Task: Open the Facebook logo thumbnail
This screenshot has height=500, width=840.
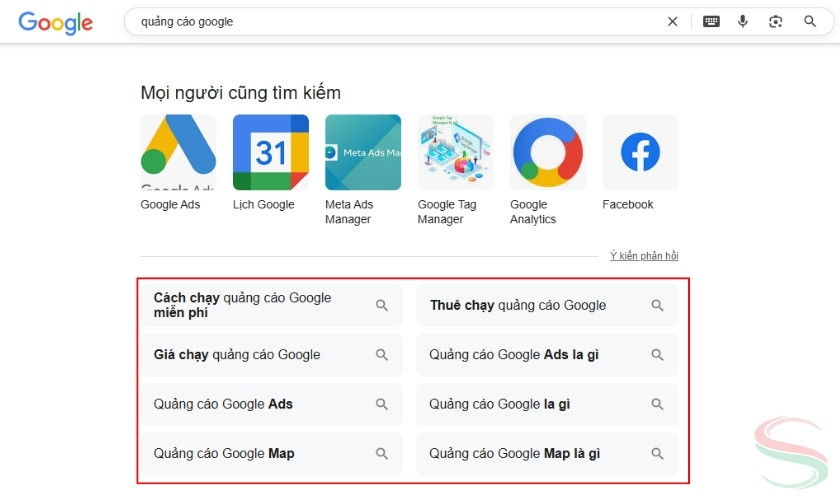Action: pyautogui.click(x=640, y=152)
